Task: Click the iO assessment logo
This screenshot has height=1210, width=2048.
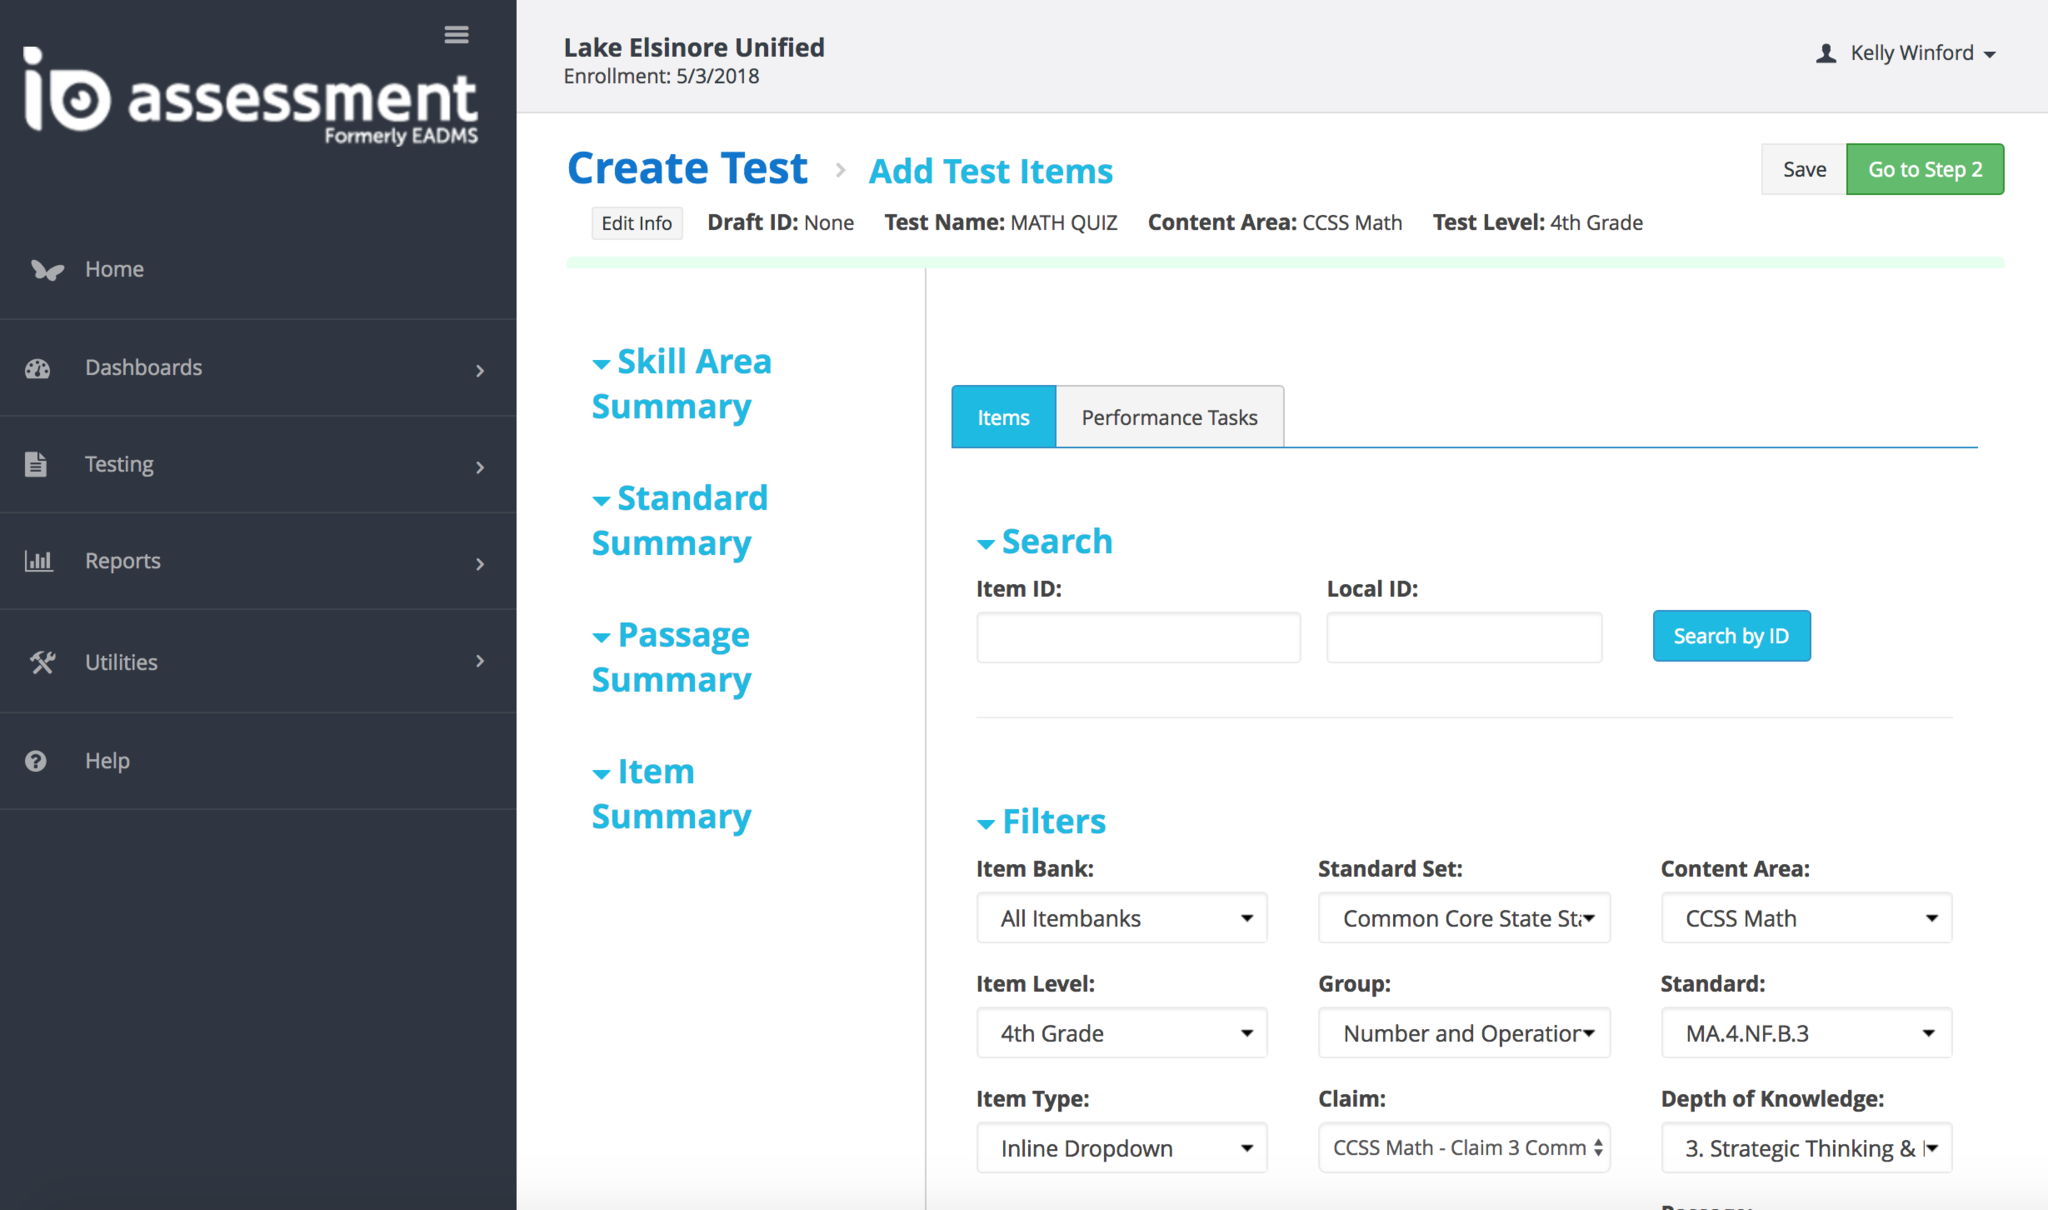Action: [250, 98]
